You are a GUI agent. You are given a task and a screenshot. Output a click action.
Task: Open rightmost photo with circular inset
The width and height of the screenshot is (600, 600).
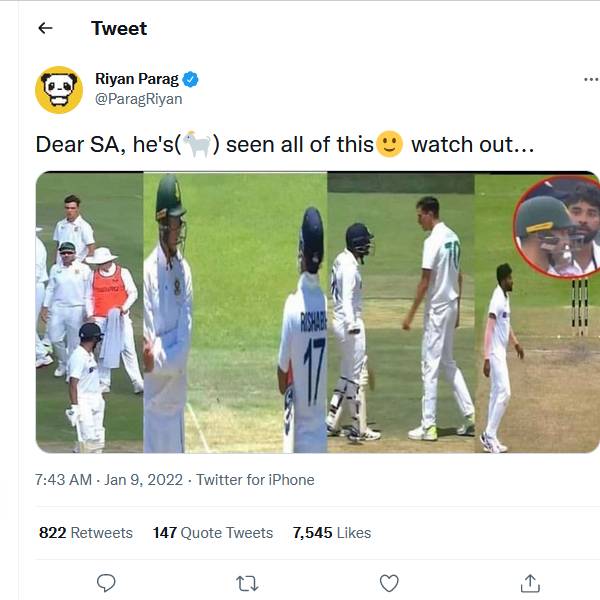(x=538, y=312)
